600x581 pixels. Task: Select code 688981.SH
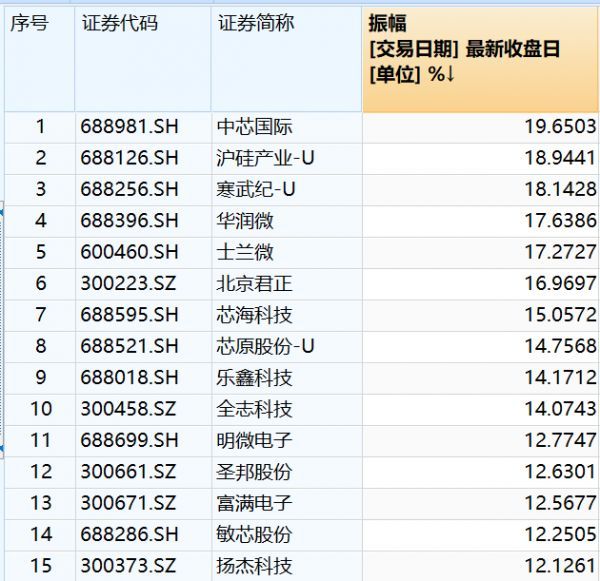coord(129,127)
